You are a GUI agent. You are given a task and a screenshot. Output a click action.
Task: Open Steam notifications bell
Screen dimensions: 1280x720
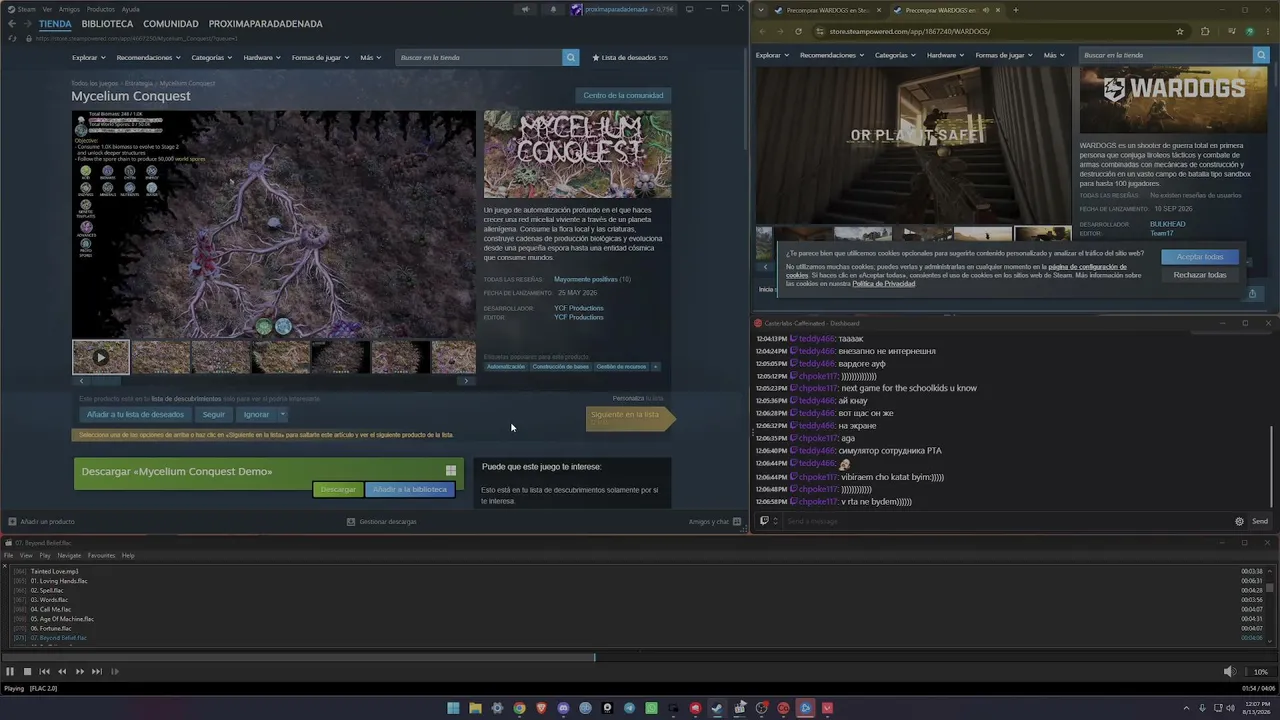click(553, 10)
